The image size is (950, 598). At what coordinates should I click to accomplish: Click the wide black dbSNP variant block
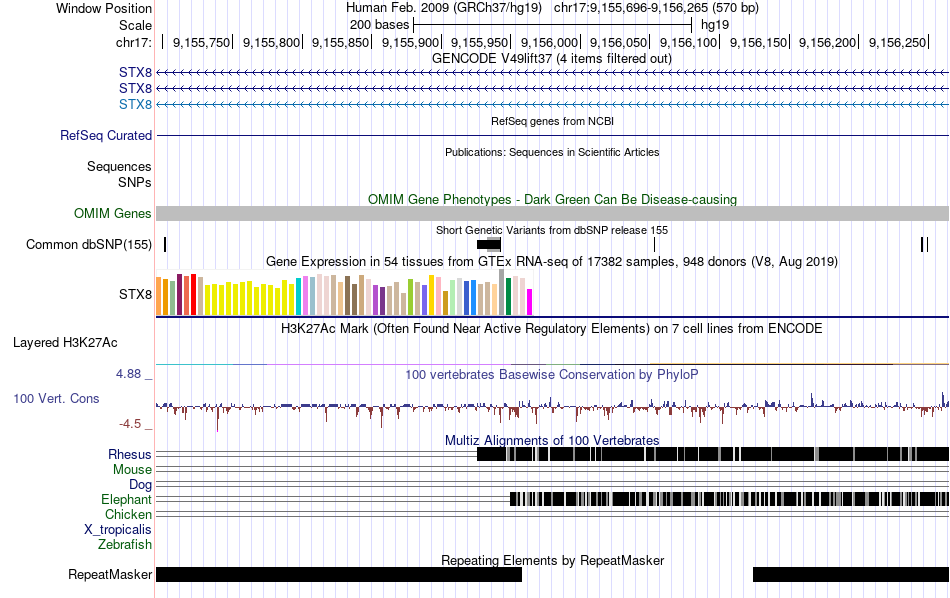click(488, 245)
